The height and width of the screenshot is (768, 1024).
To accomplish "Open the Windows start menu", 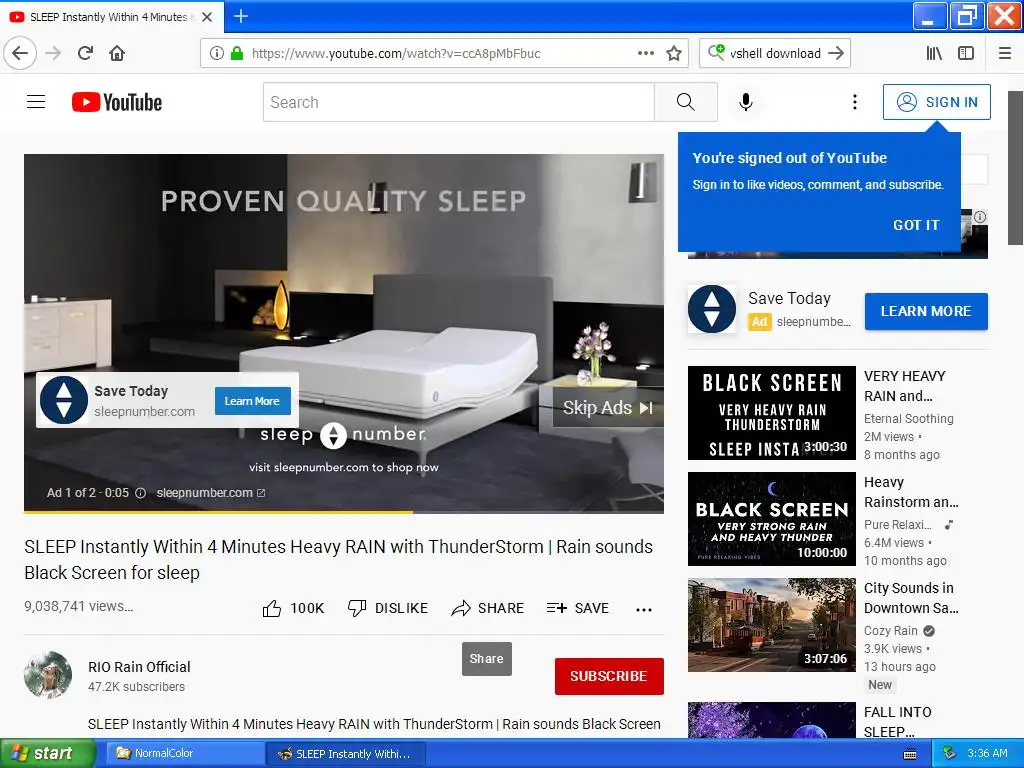I will pyautogui.click(x=48, y=753).
